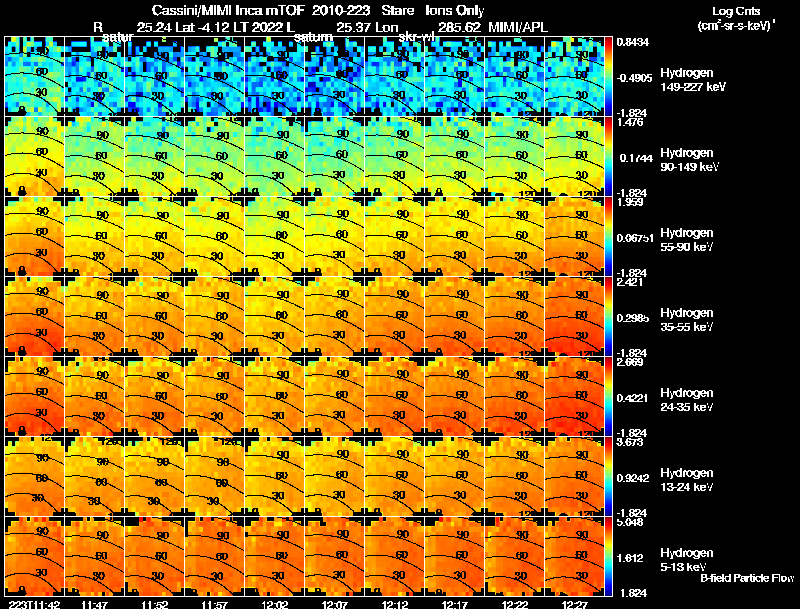Click the '12:07' time label
800x609 pixels.
(x=335, y=604)
